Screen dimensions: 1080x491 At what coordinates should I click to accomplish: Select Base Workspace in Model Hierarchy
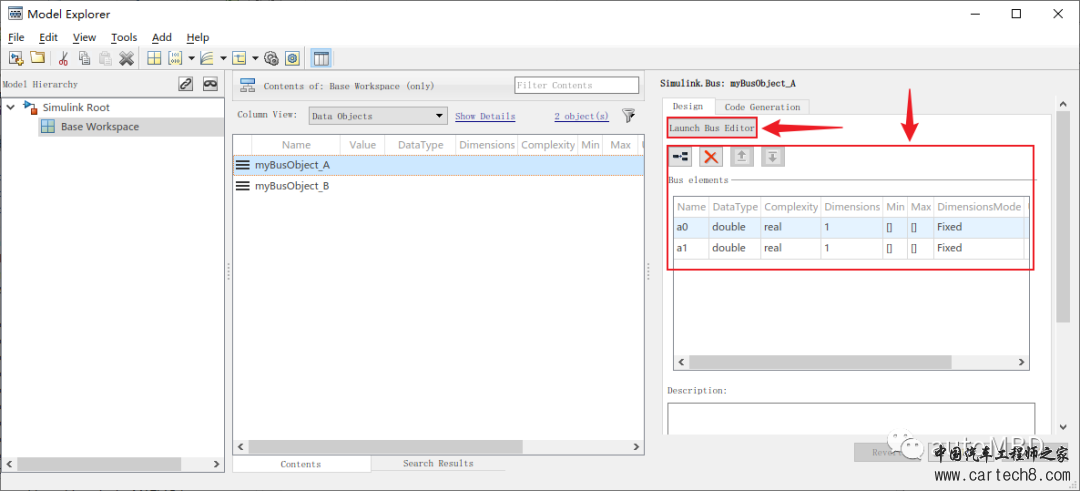point(99,127)
